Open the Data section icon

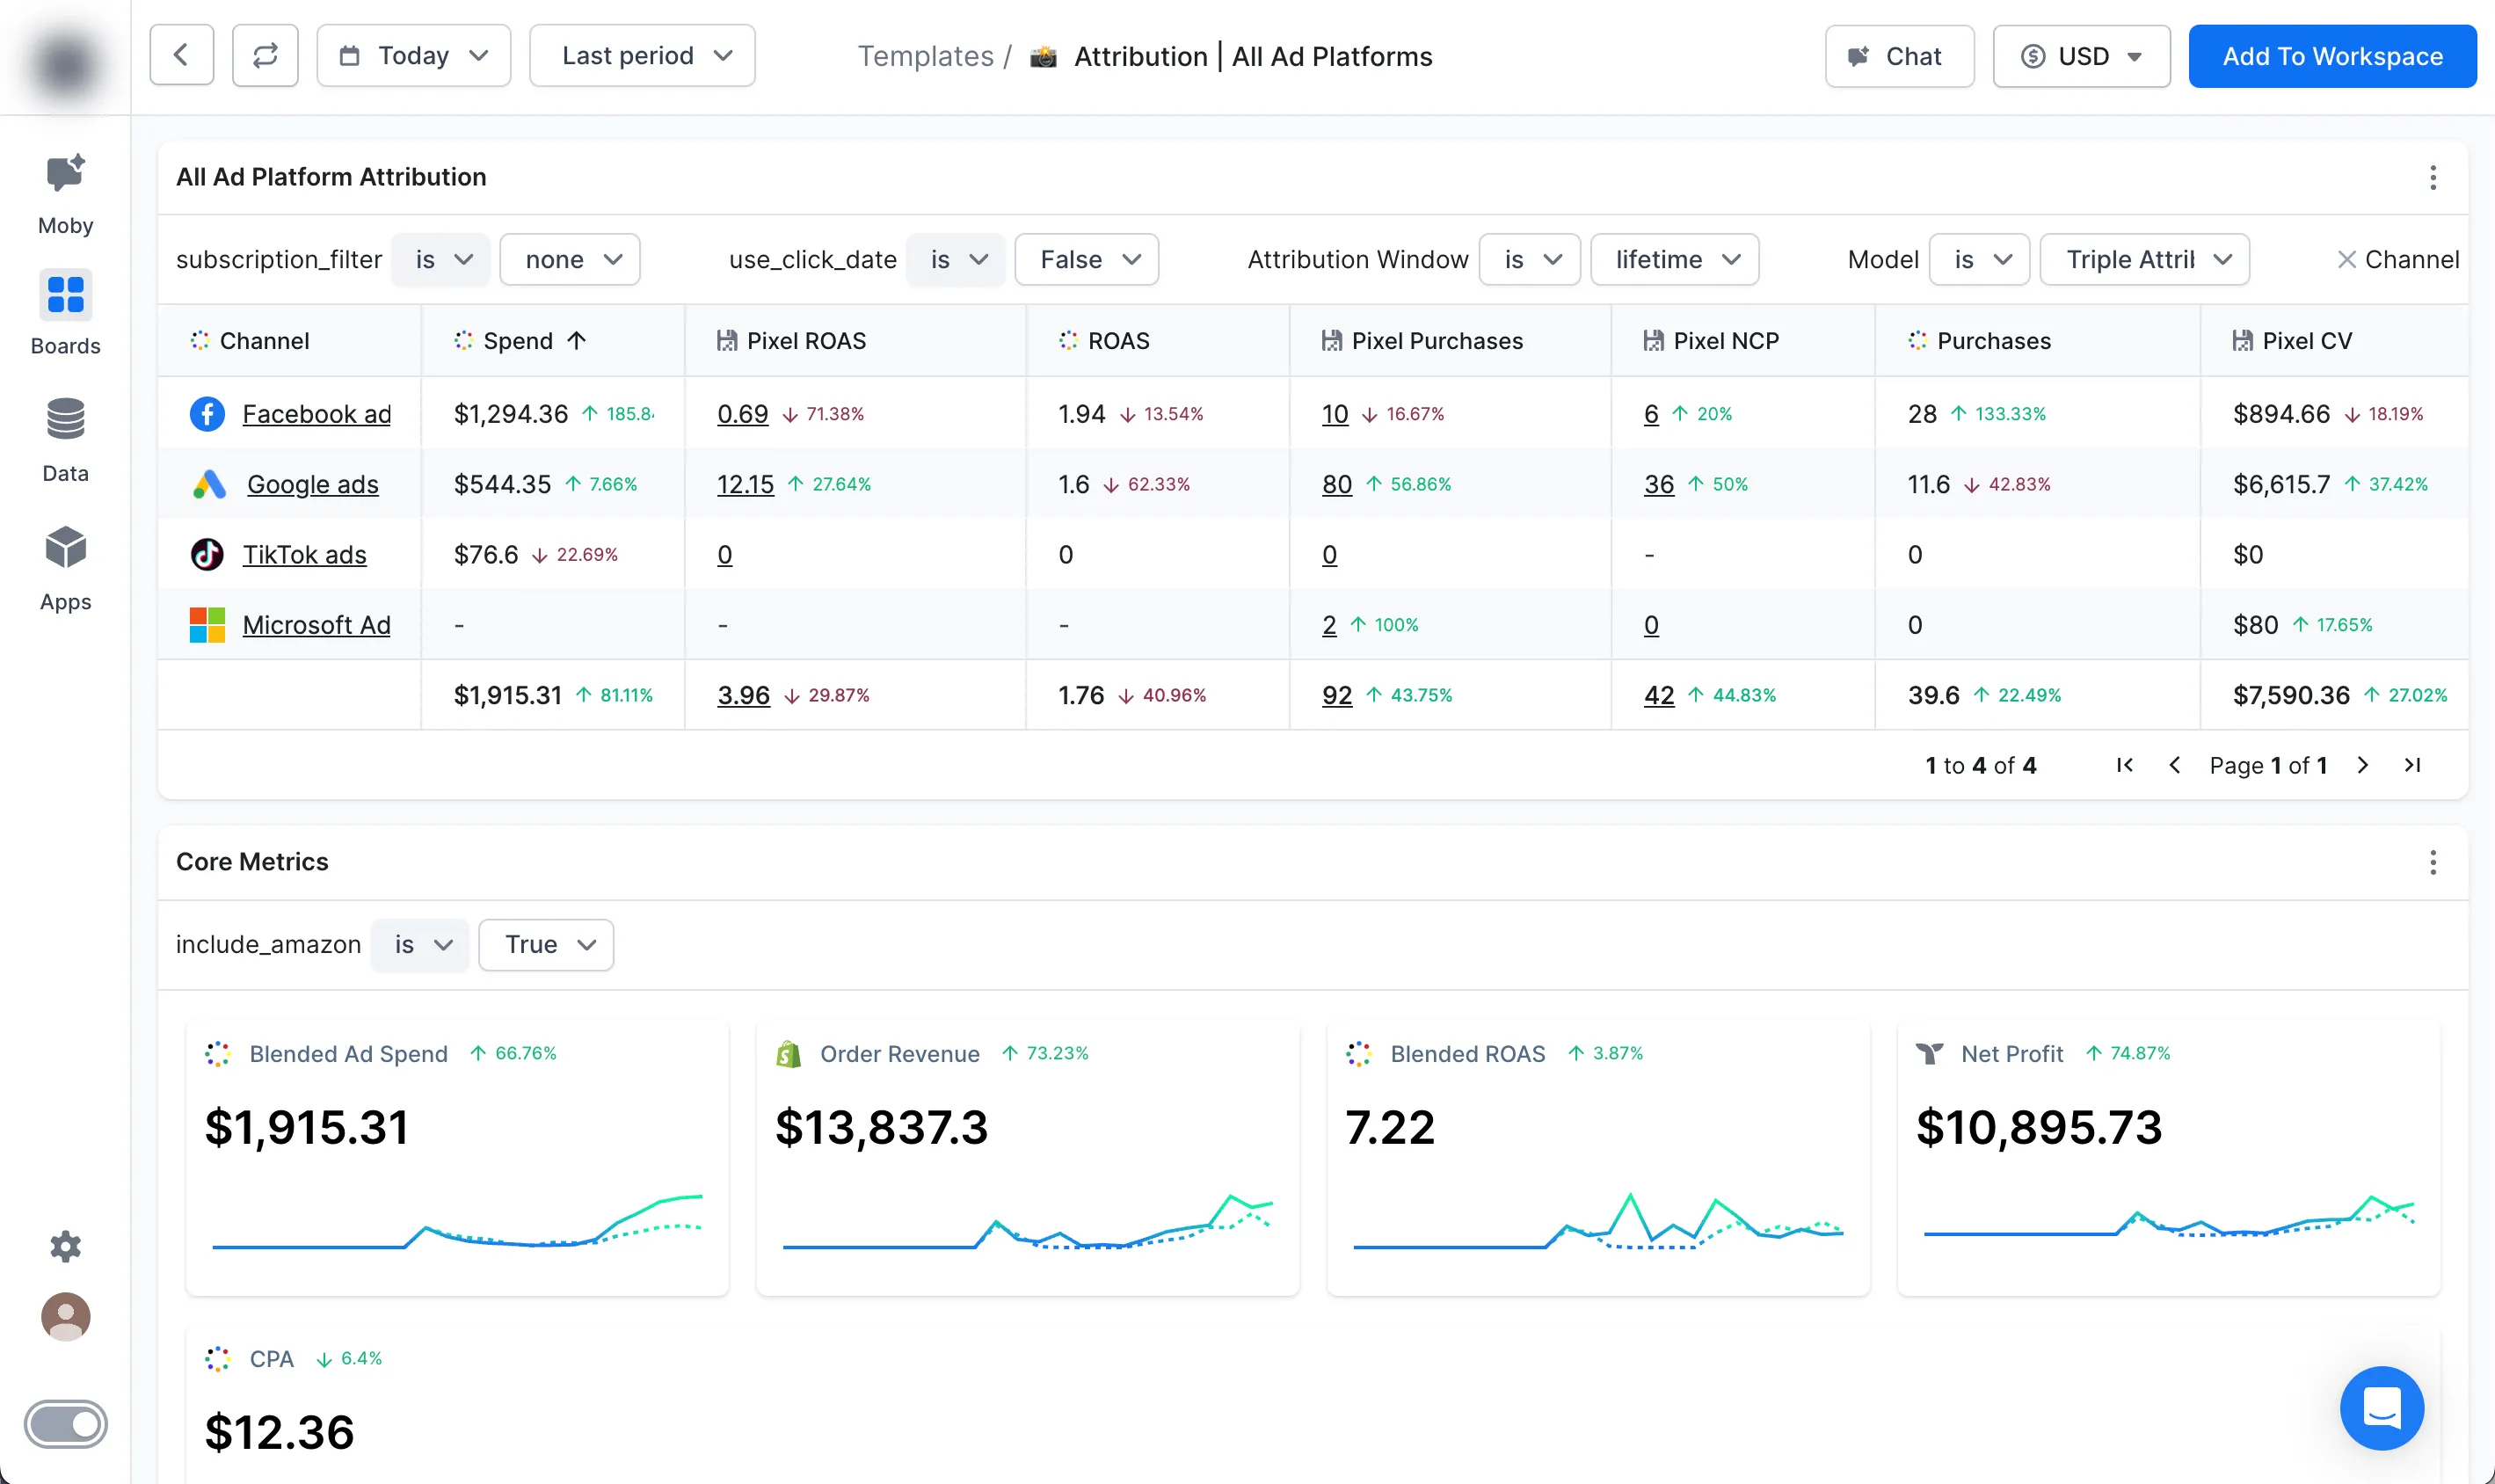[x=65, y=420]
